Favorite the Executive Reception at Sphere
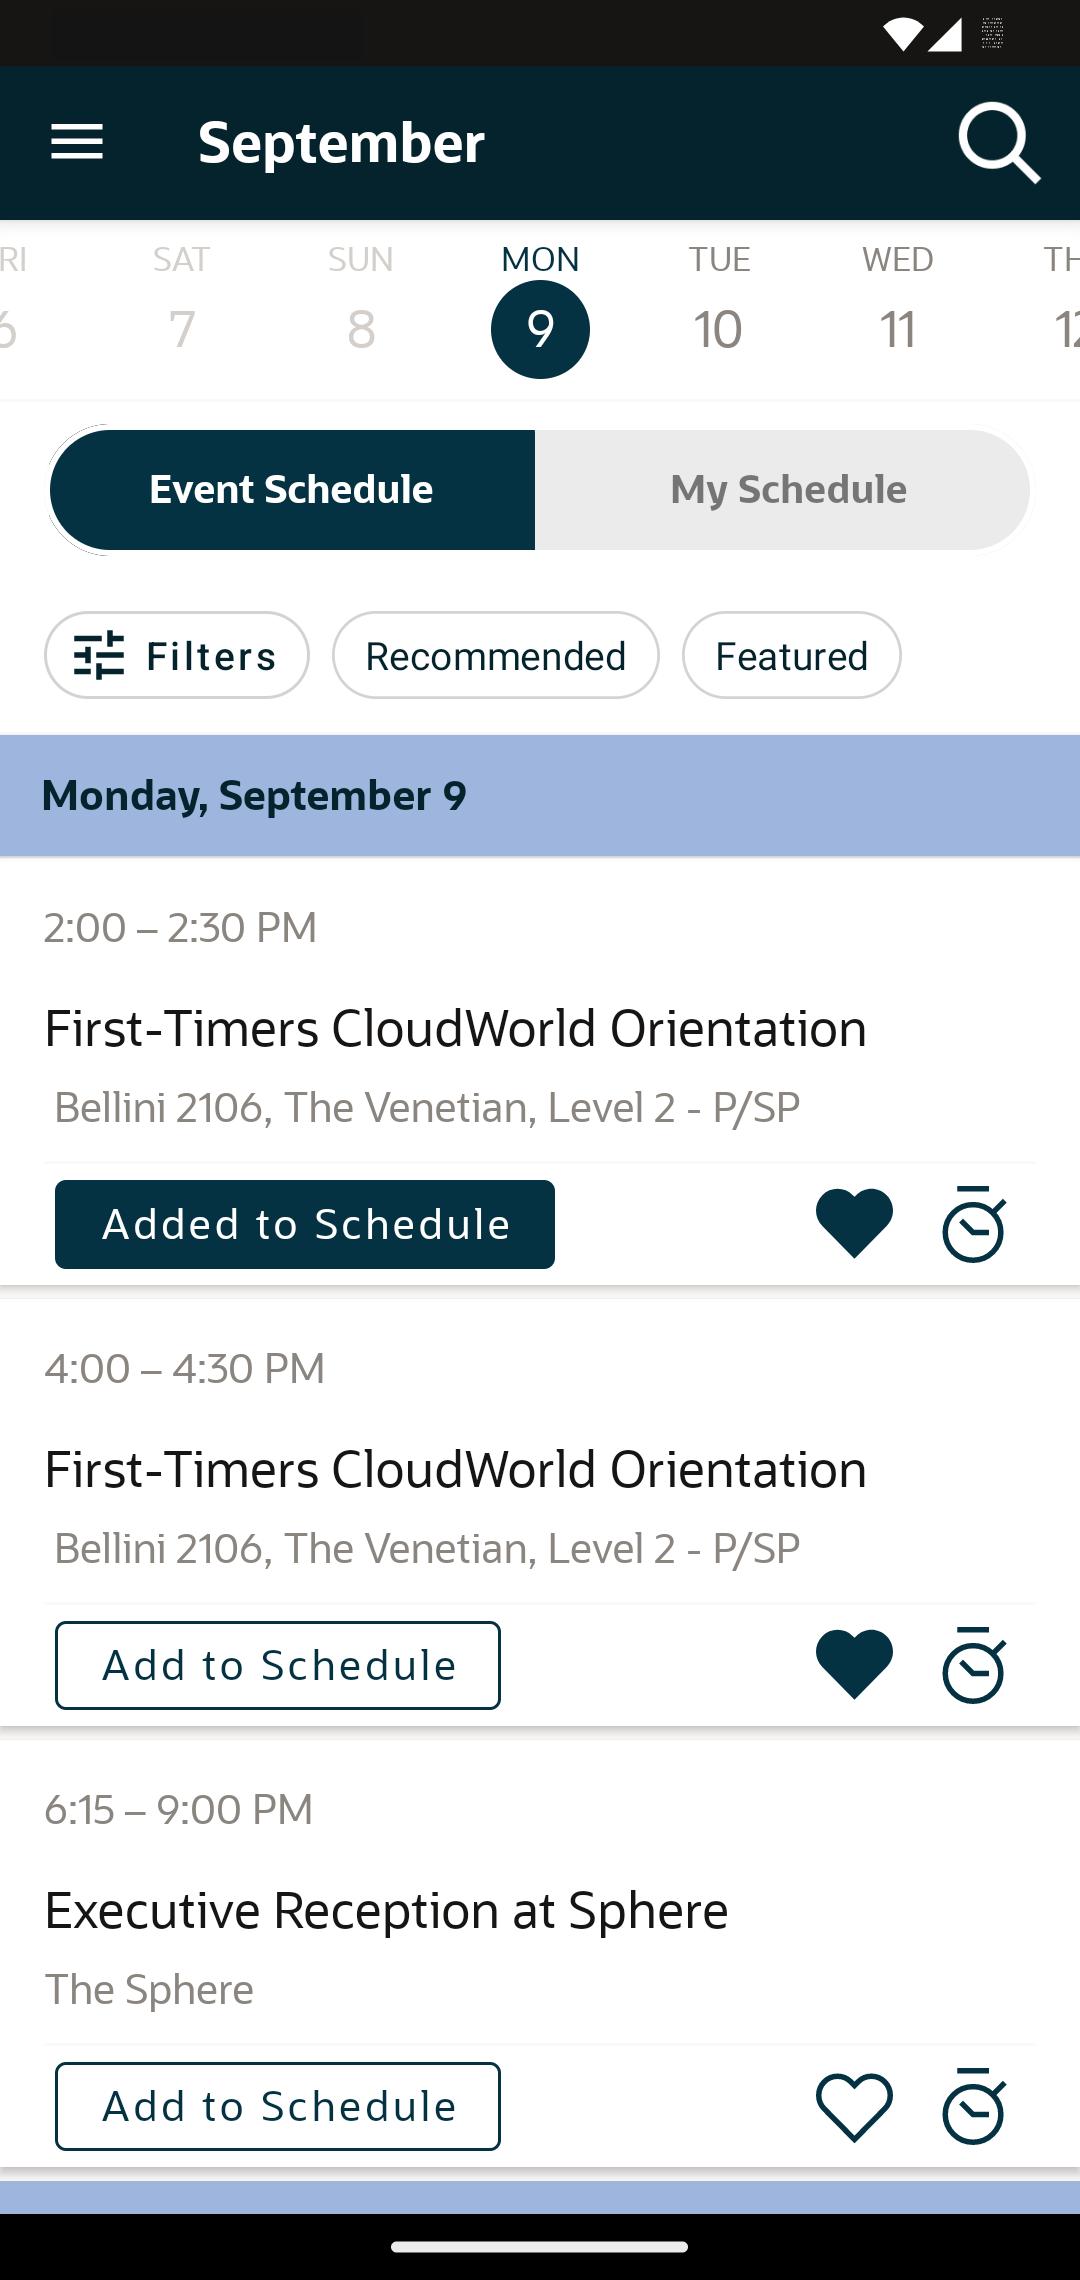The image size is (1080, 2280). [854, 2106]
